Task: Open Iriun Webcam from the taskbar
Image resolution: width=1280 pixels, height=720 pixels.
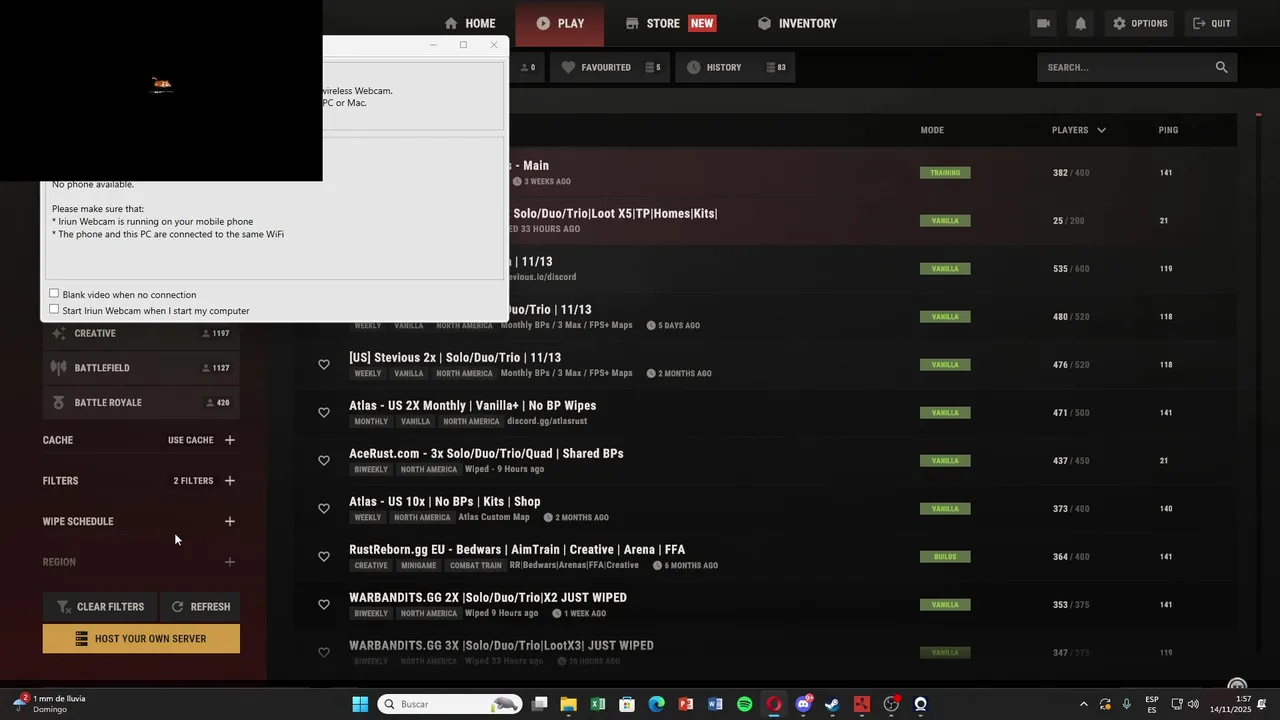Action: tap(920, 704)
